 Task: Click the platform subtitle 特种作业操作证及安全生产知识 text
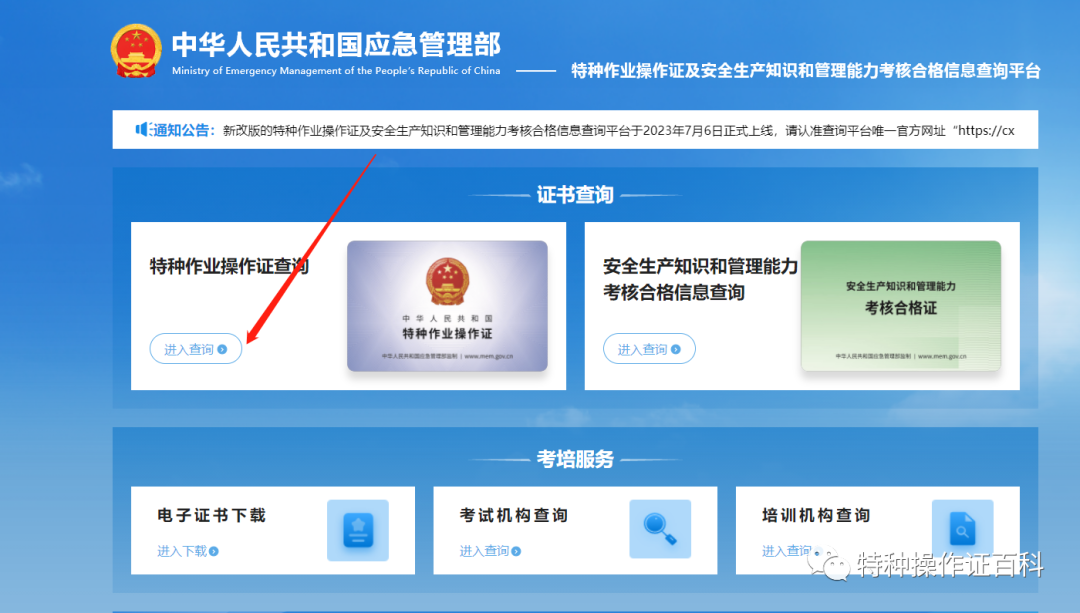(x=806, y=71)
